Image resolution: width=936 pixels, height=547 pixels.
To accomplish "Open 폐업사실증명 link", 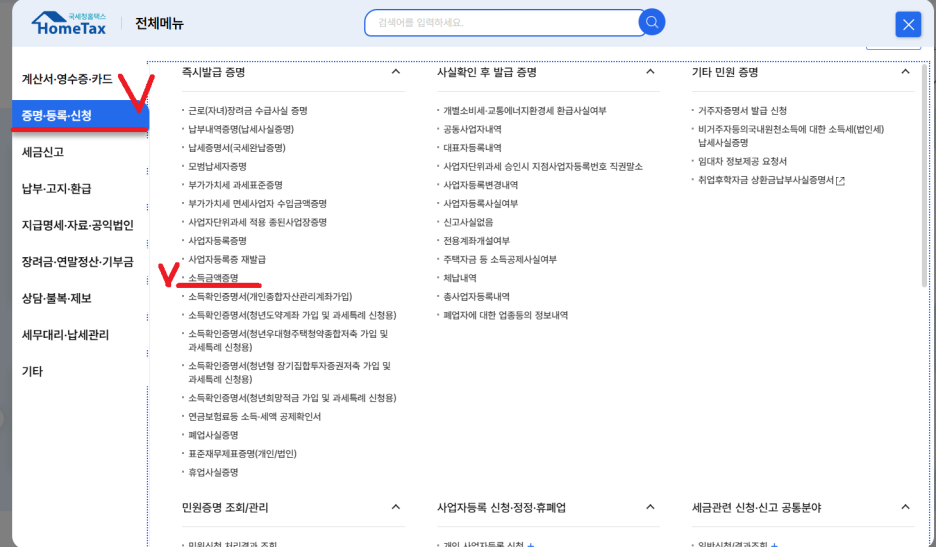I will [213, 435].
